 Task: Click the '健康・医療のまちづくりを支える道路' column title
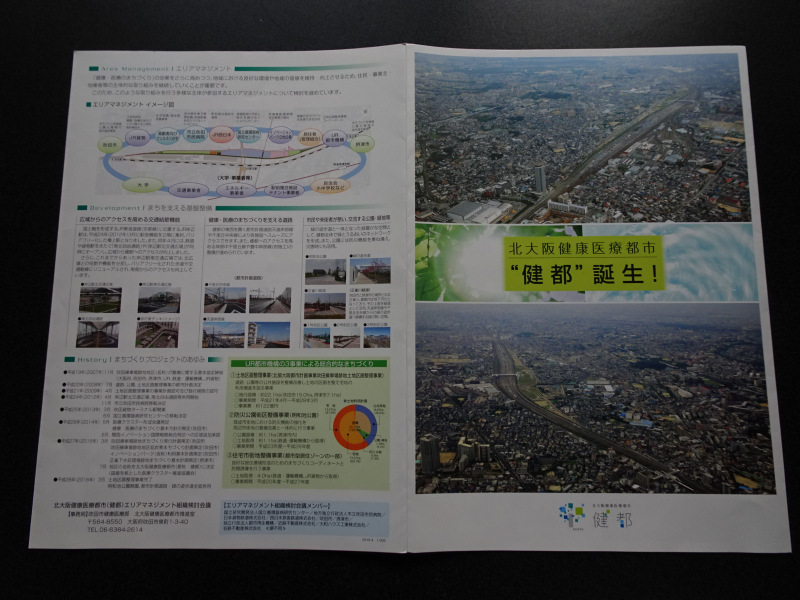(250, 220)
